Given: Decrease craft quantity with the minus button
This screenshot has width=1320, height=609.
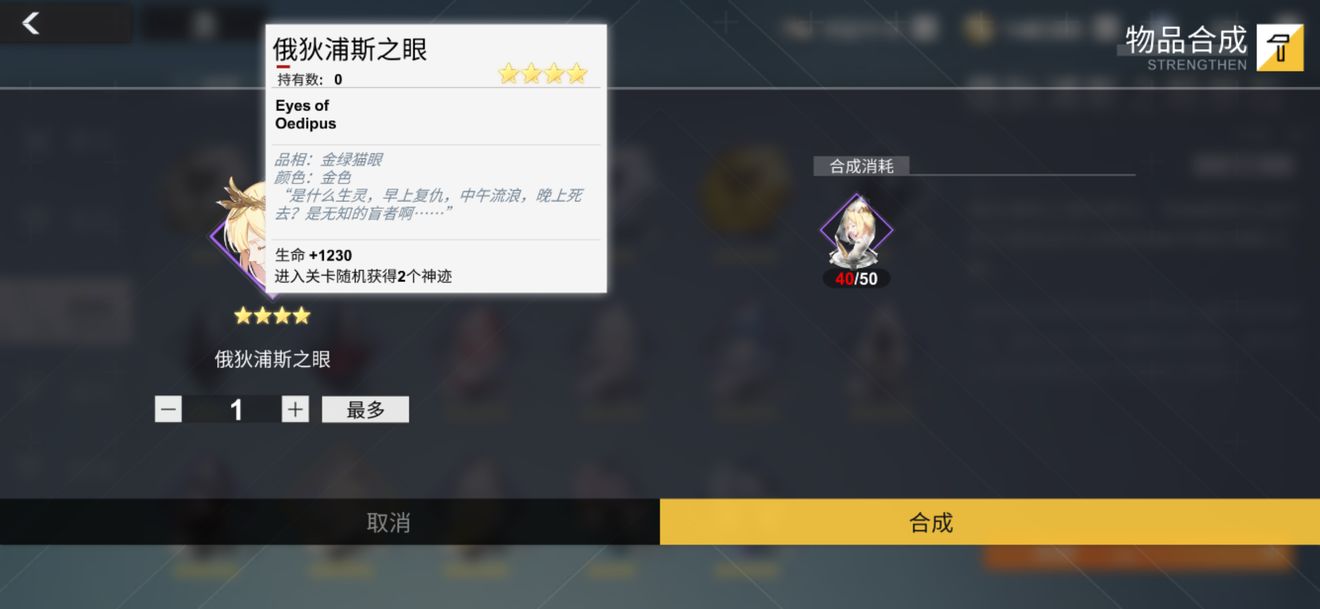Looking at the screenshot, I should point(168,409).
